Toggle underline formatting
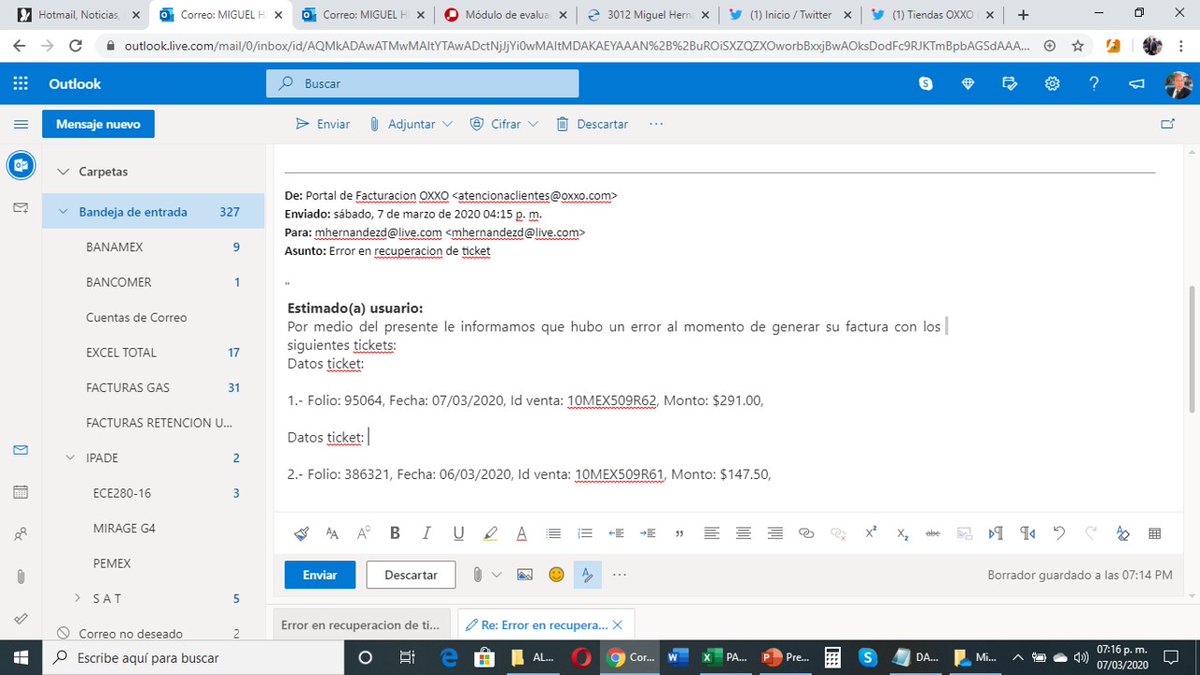 (458, 533)
